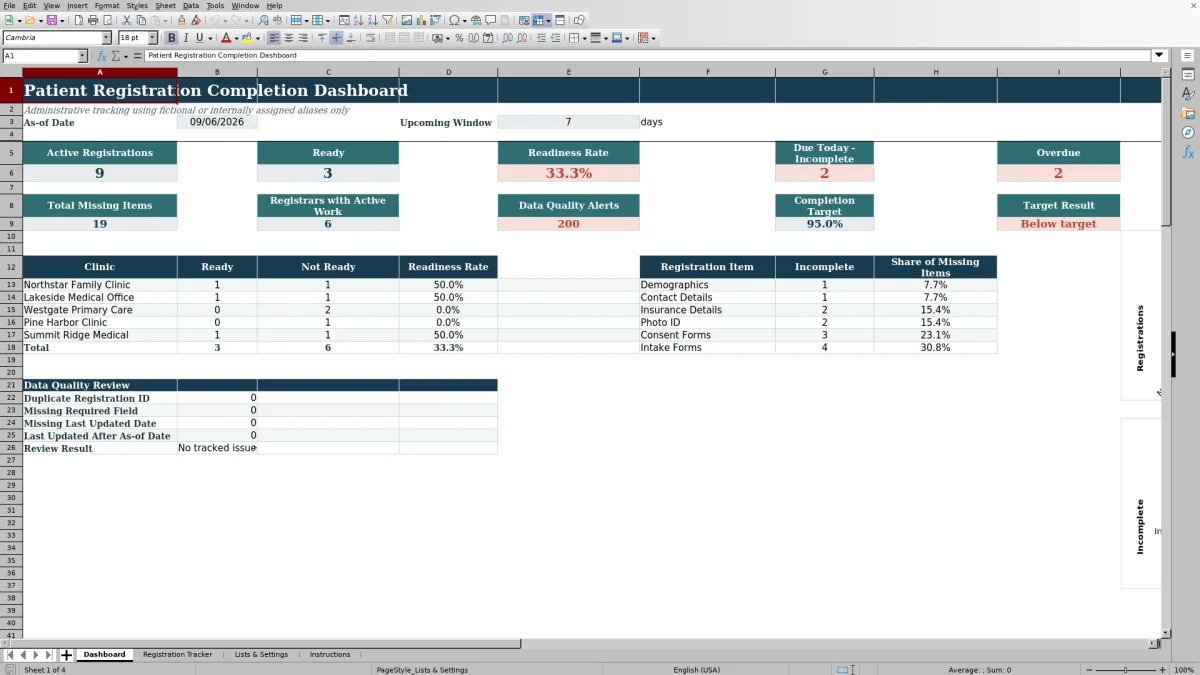This screenshot has height=675, width=1200.
Task: Open the File menu
Action: (9, 6)
